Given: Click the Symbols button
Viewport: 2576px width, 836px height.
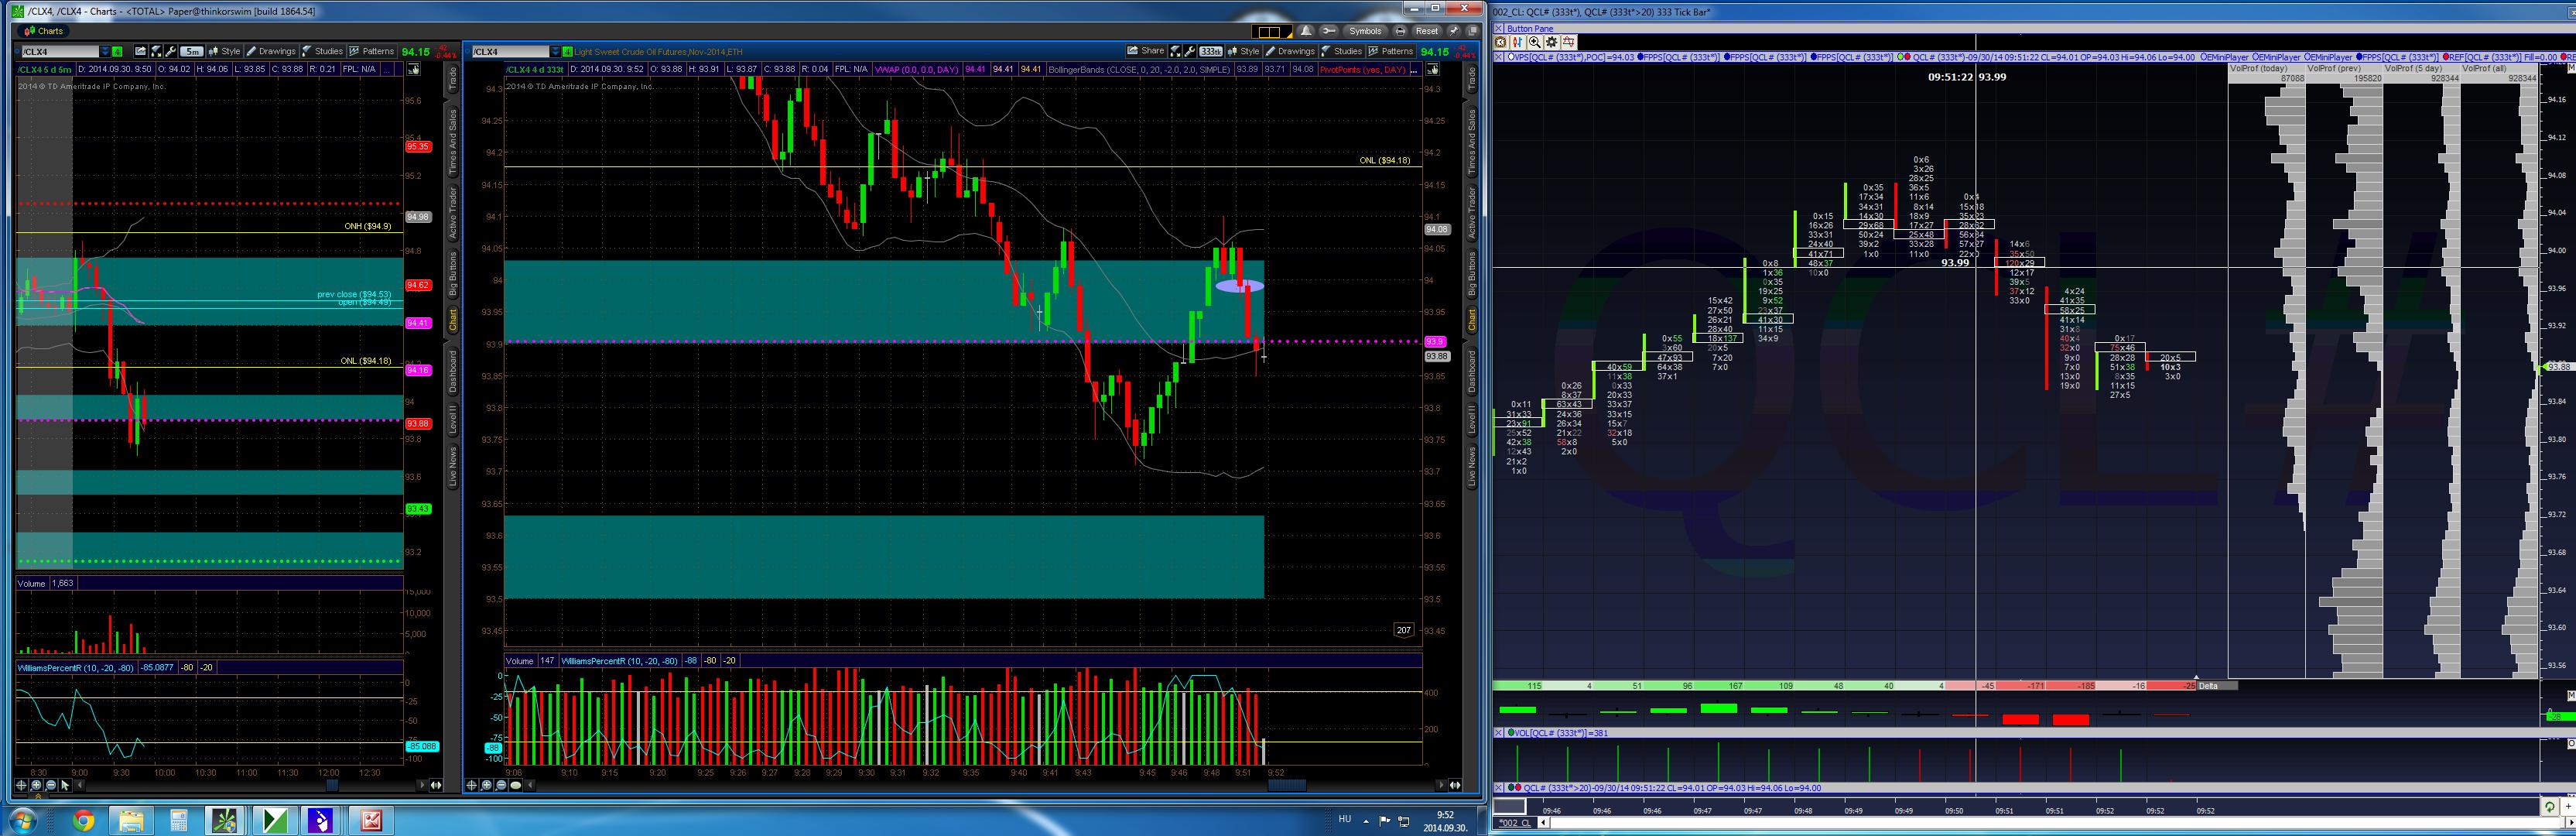Looking at the screenshot, I should (x=1364, y=31).
